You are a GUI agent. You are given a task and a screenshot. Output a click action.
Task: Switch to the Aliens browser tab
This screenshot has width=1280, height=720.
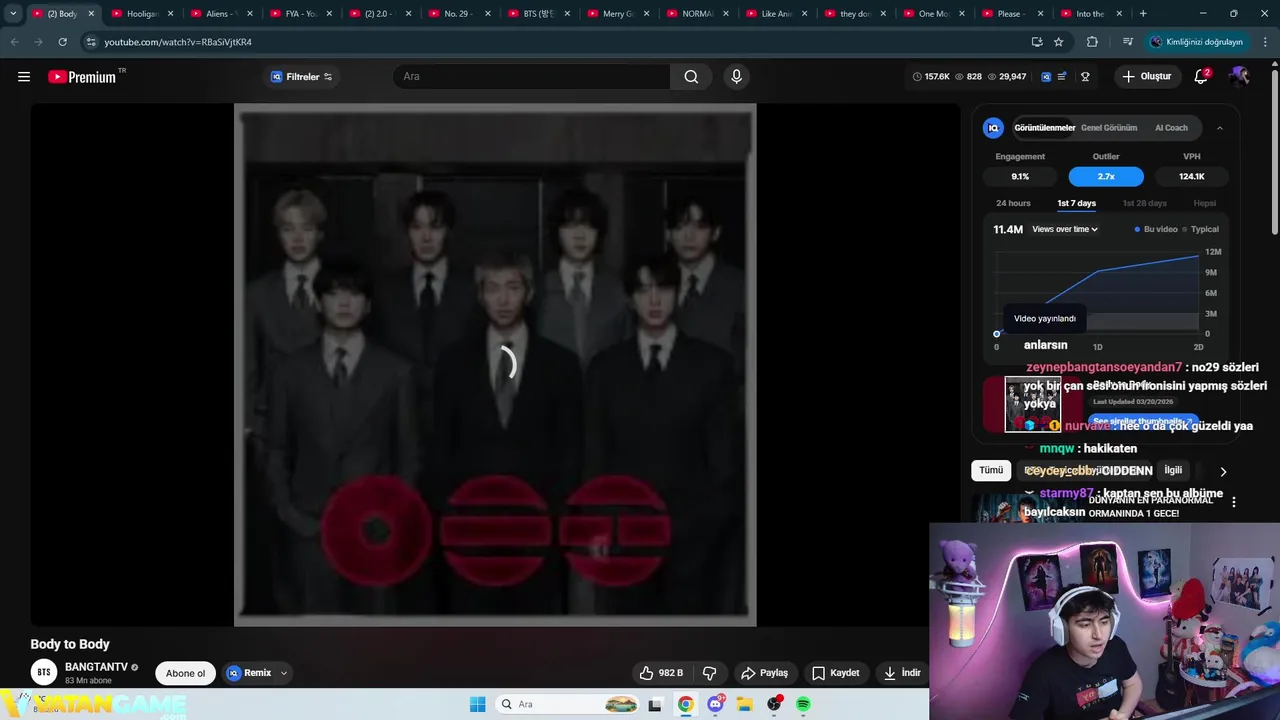pos(220,14)
